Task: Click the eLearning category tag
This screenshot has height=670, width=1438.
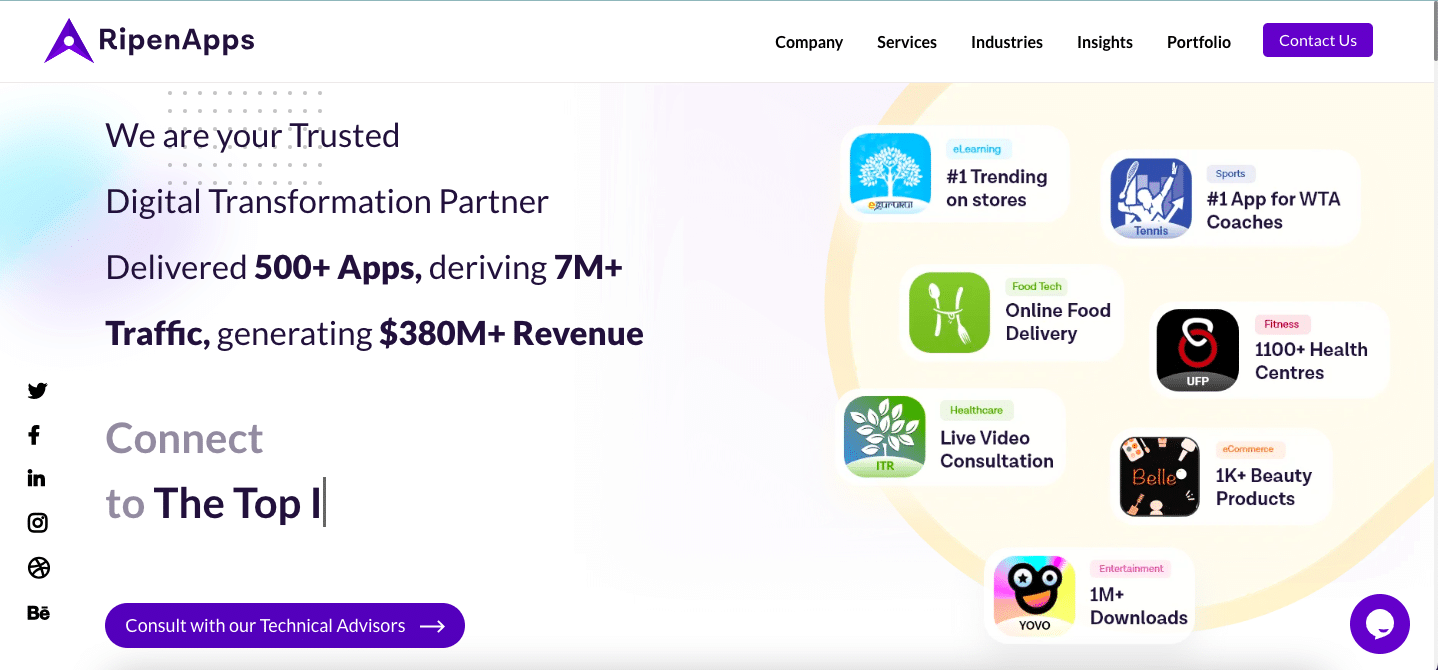Action: (x=977, y=149)
